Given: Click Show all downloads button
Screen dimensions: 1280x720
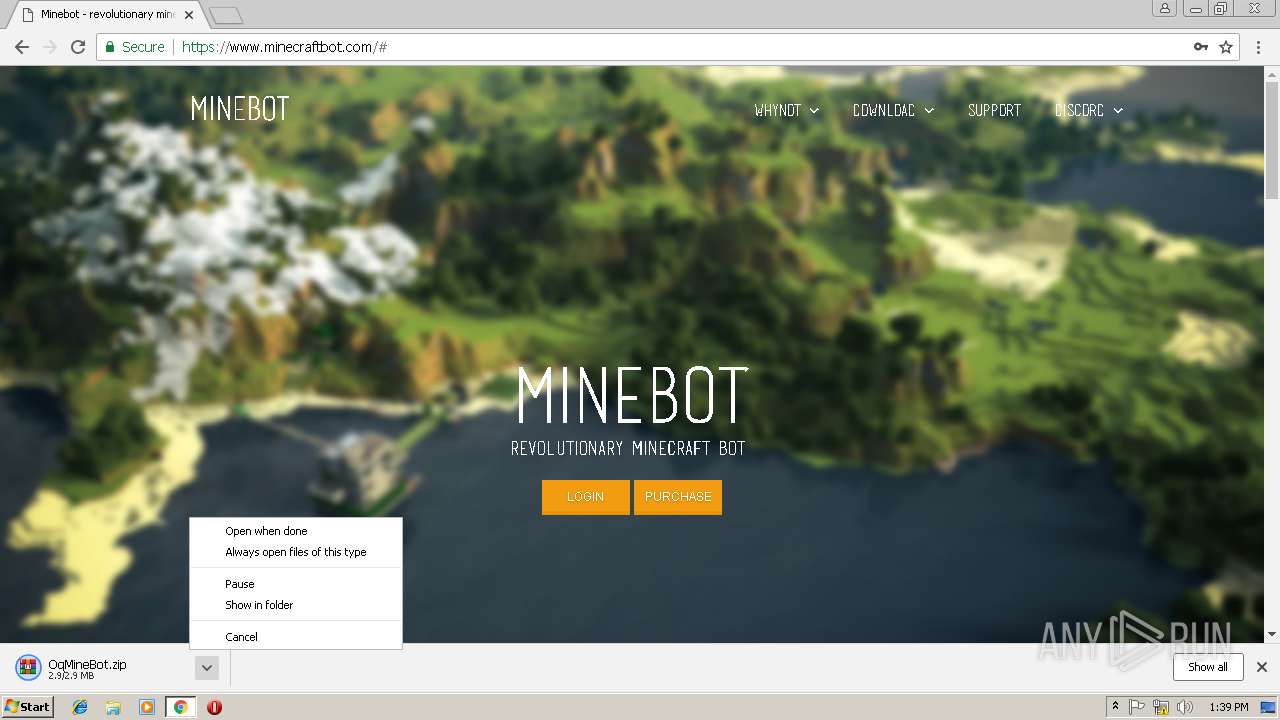Looking at the screenshot, I should tap(1207, 667).
